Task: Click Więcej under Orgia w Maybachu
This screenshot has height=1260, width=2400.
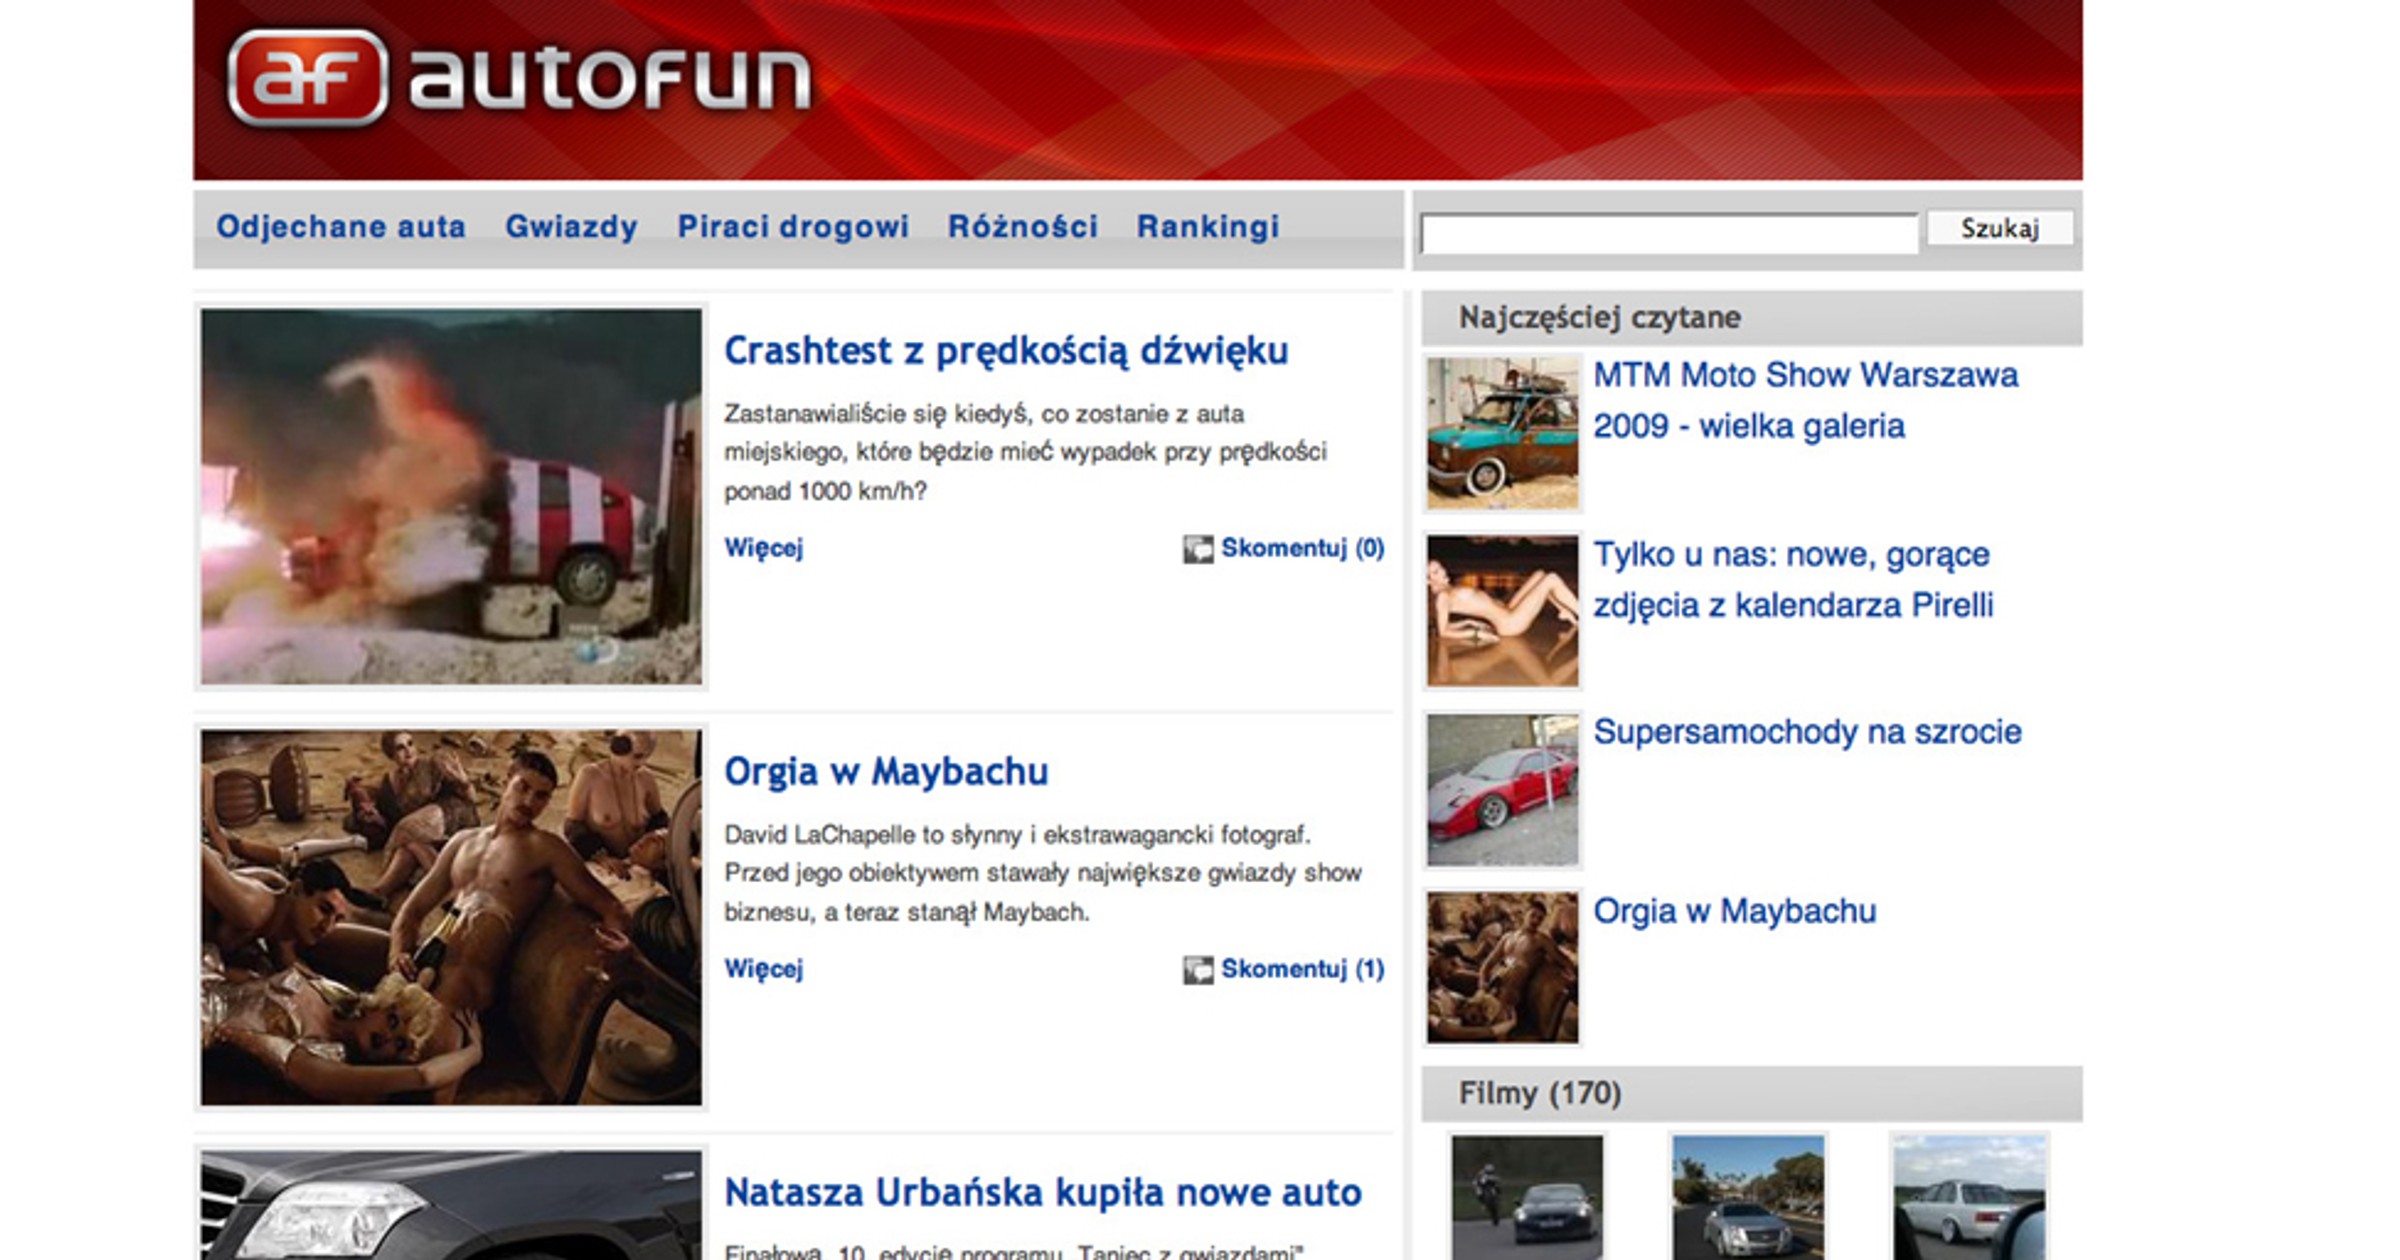Action: pos(764,969)
